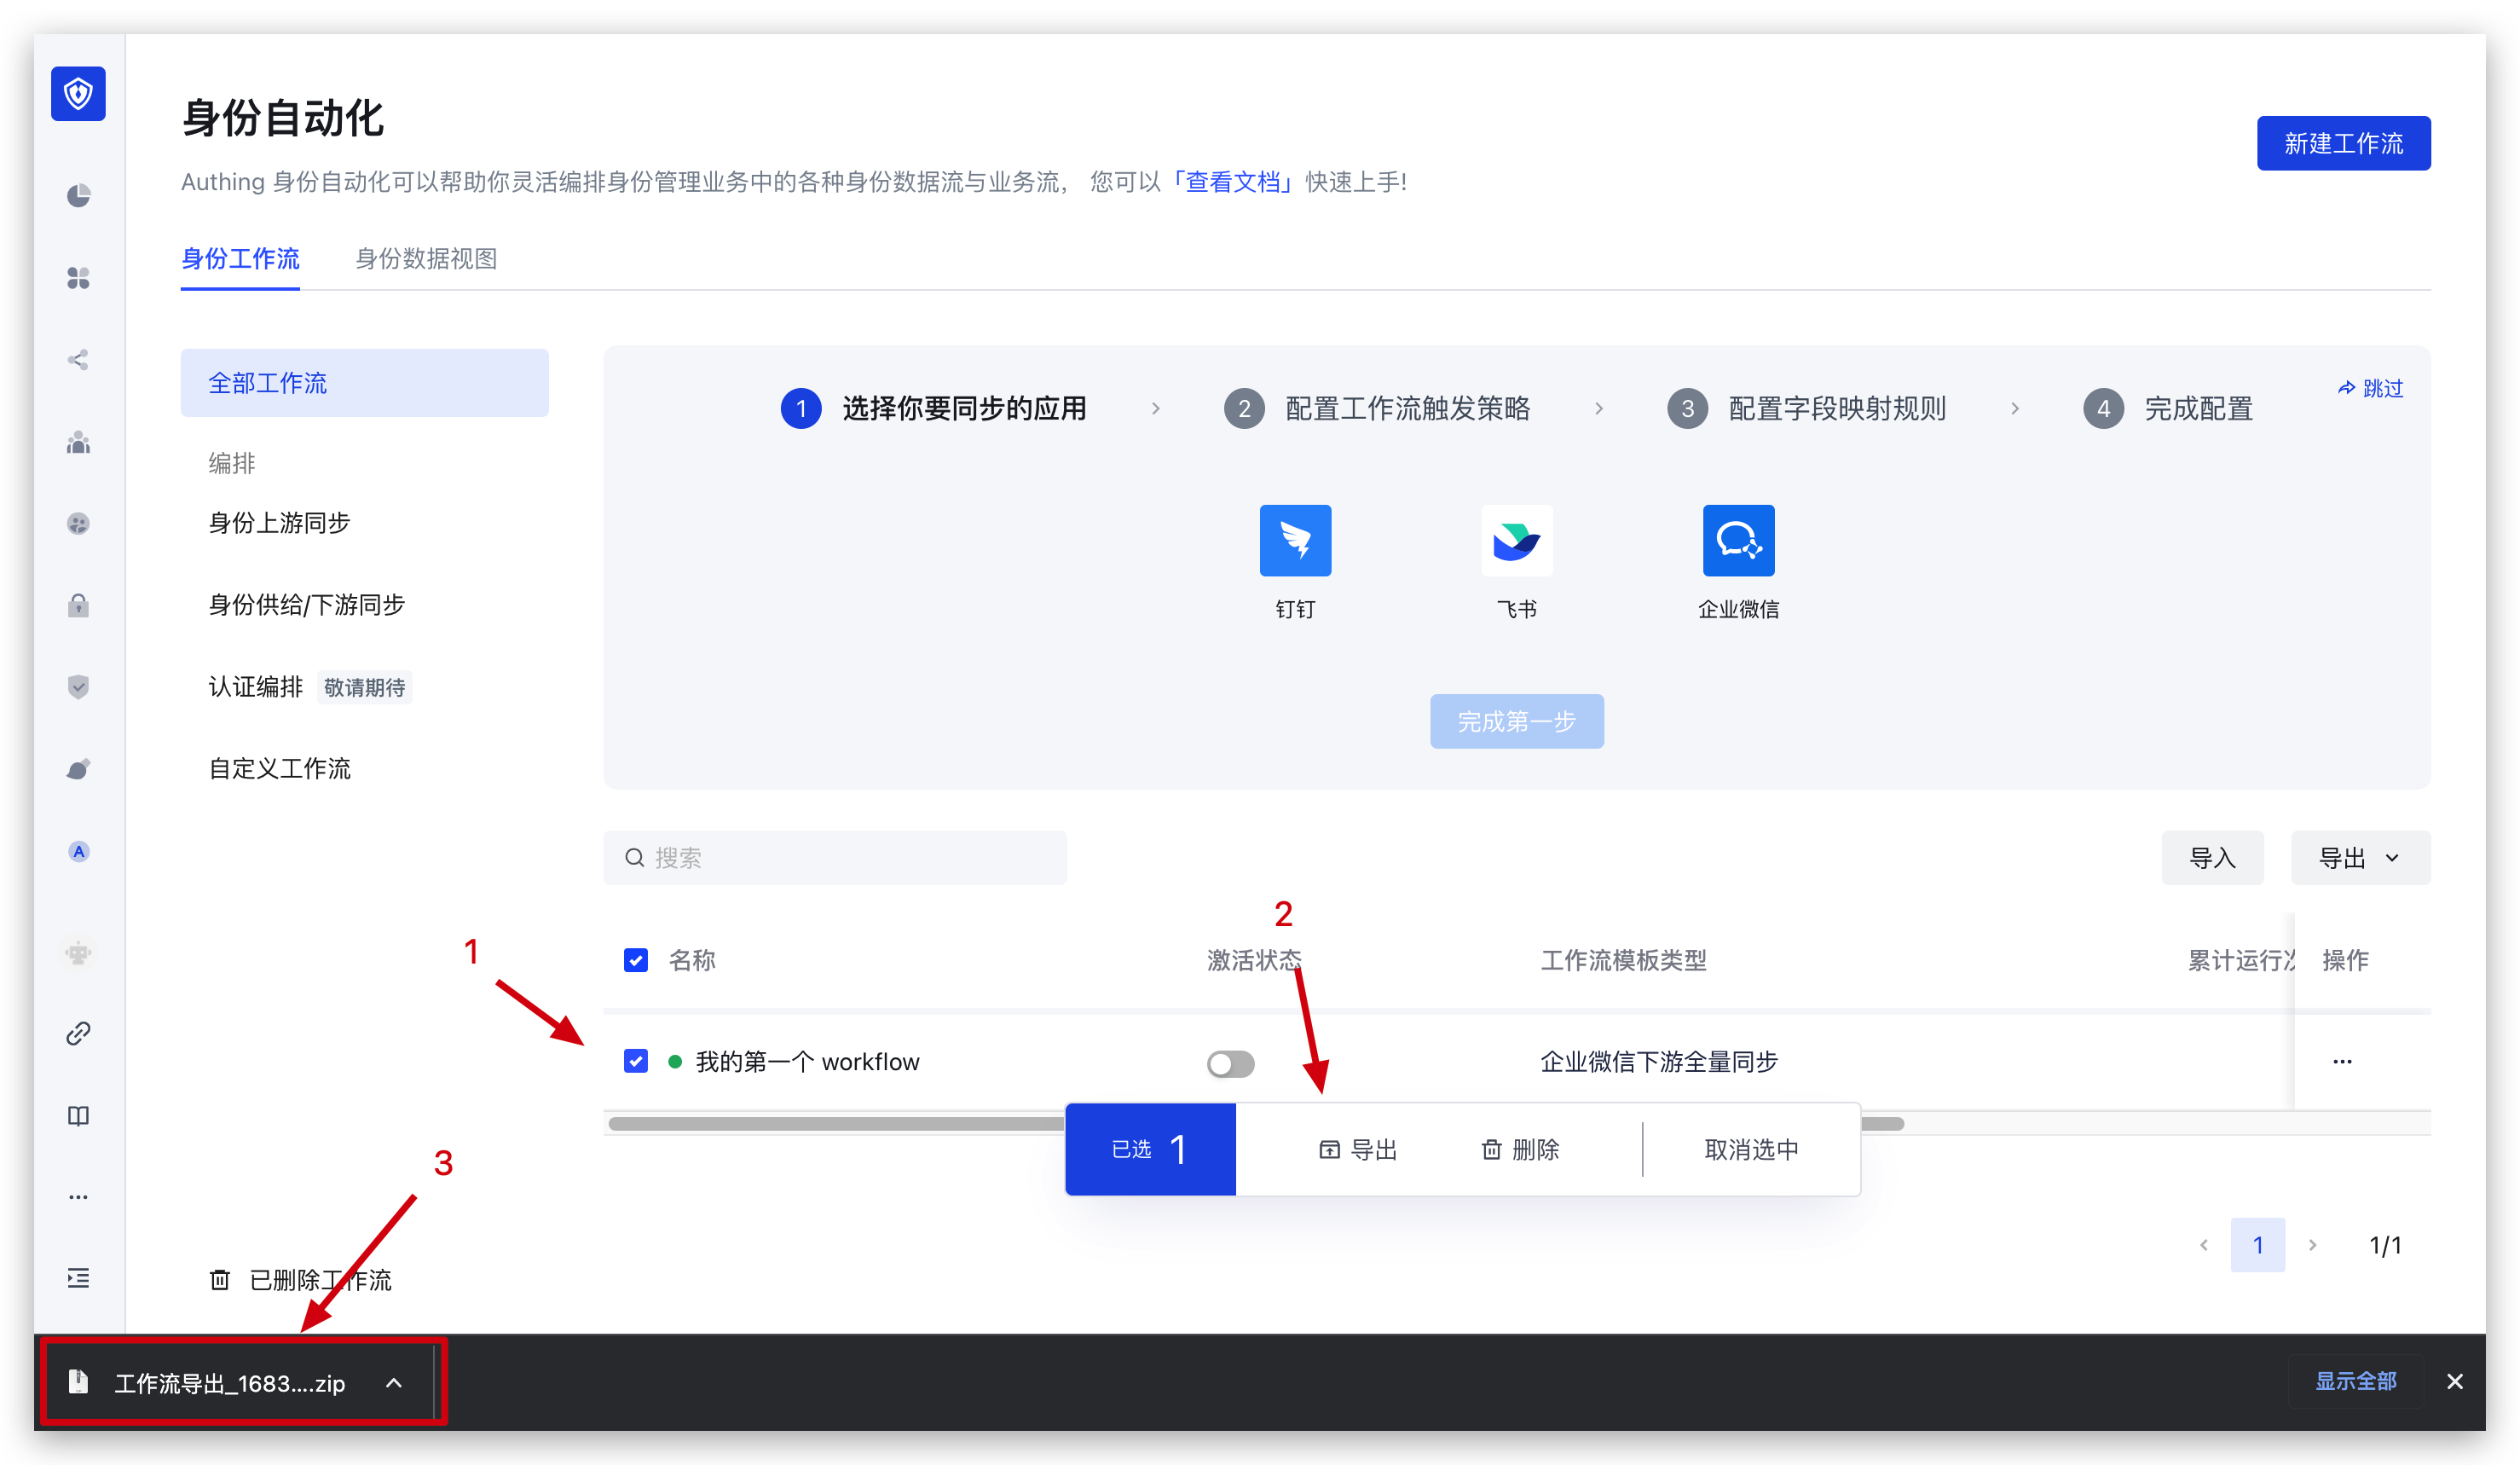This screenshot has height=1465, width=2520.
Task: Click the link chain icon in sidebar
Action: (x=78, y=1033)
